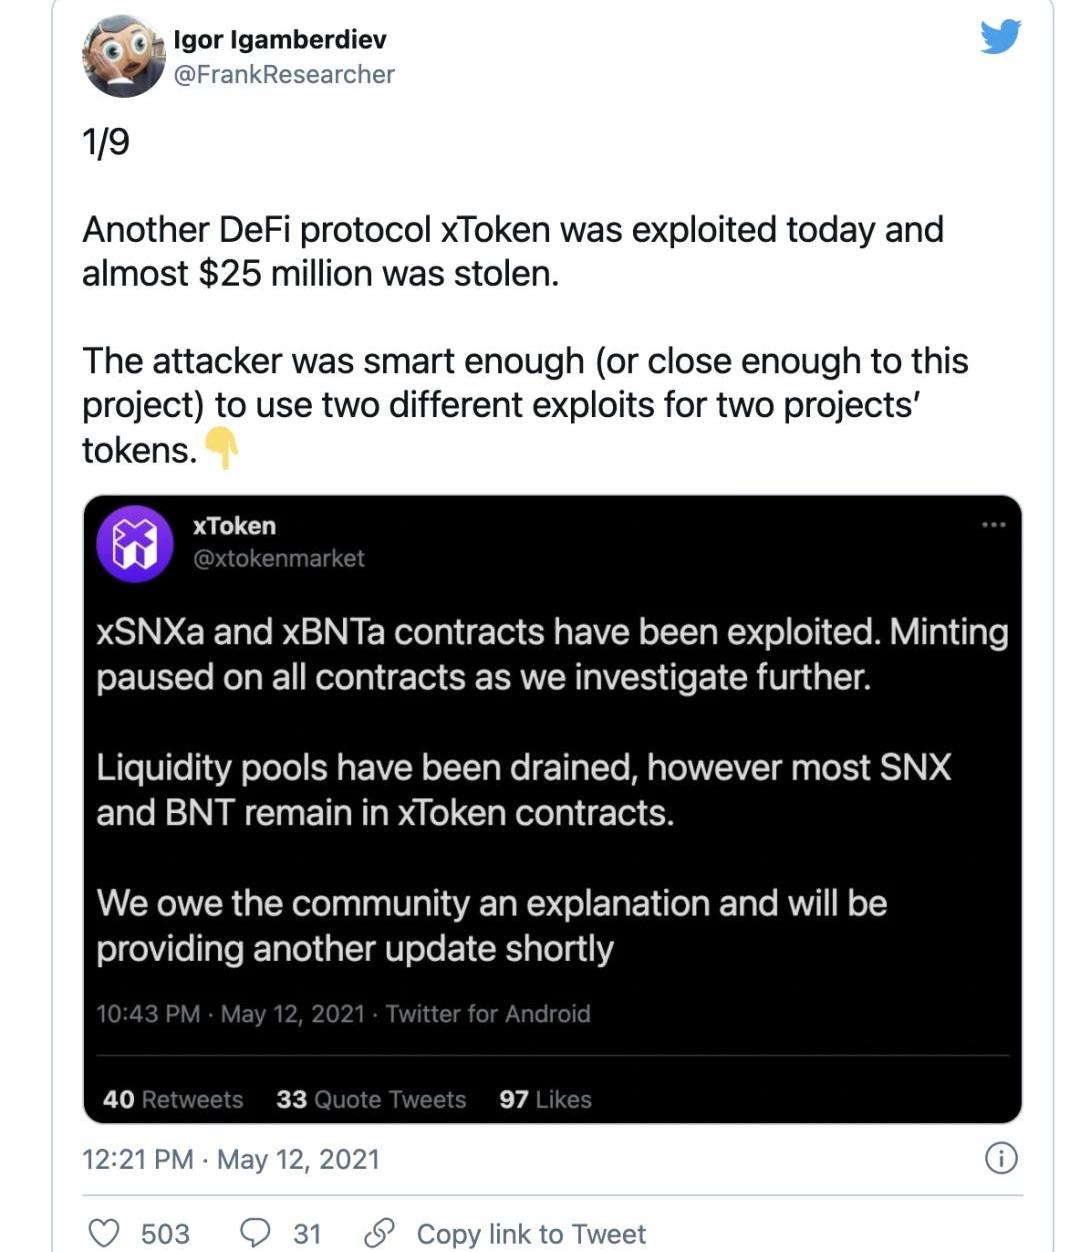Screen dimensions: 1080x1252
Task: Open Igor Igamberdiev display name link
Action: [x=280, y=40]
